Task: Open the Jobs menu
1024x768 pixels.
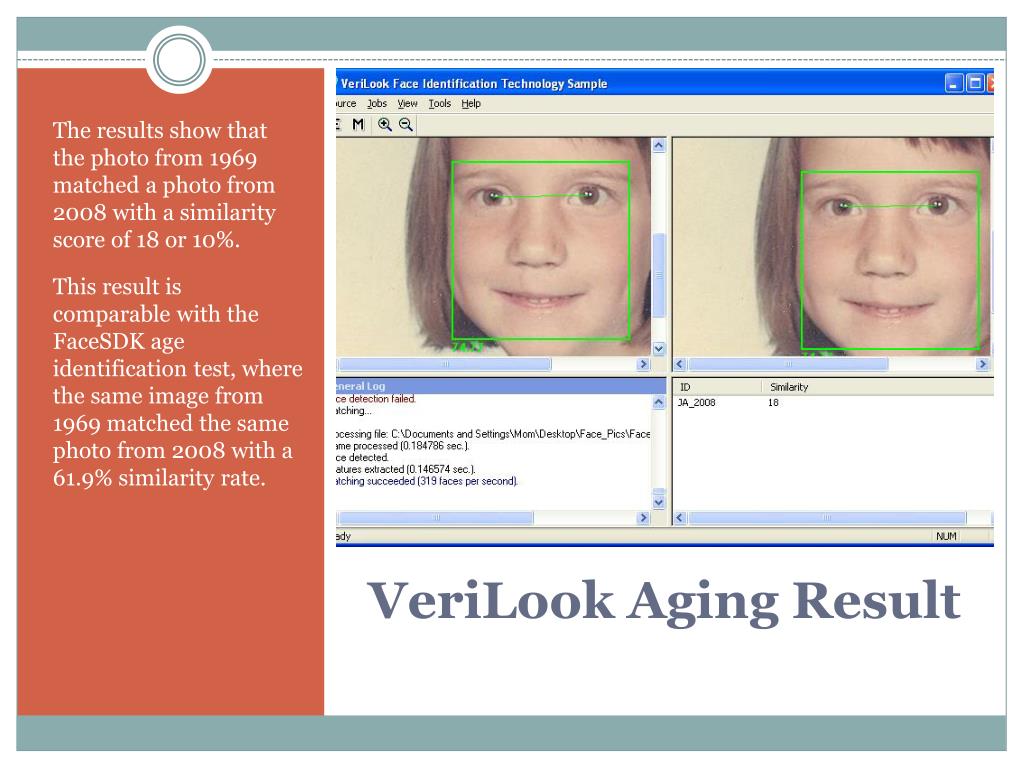Action: 377,103
